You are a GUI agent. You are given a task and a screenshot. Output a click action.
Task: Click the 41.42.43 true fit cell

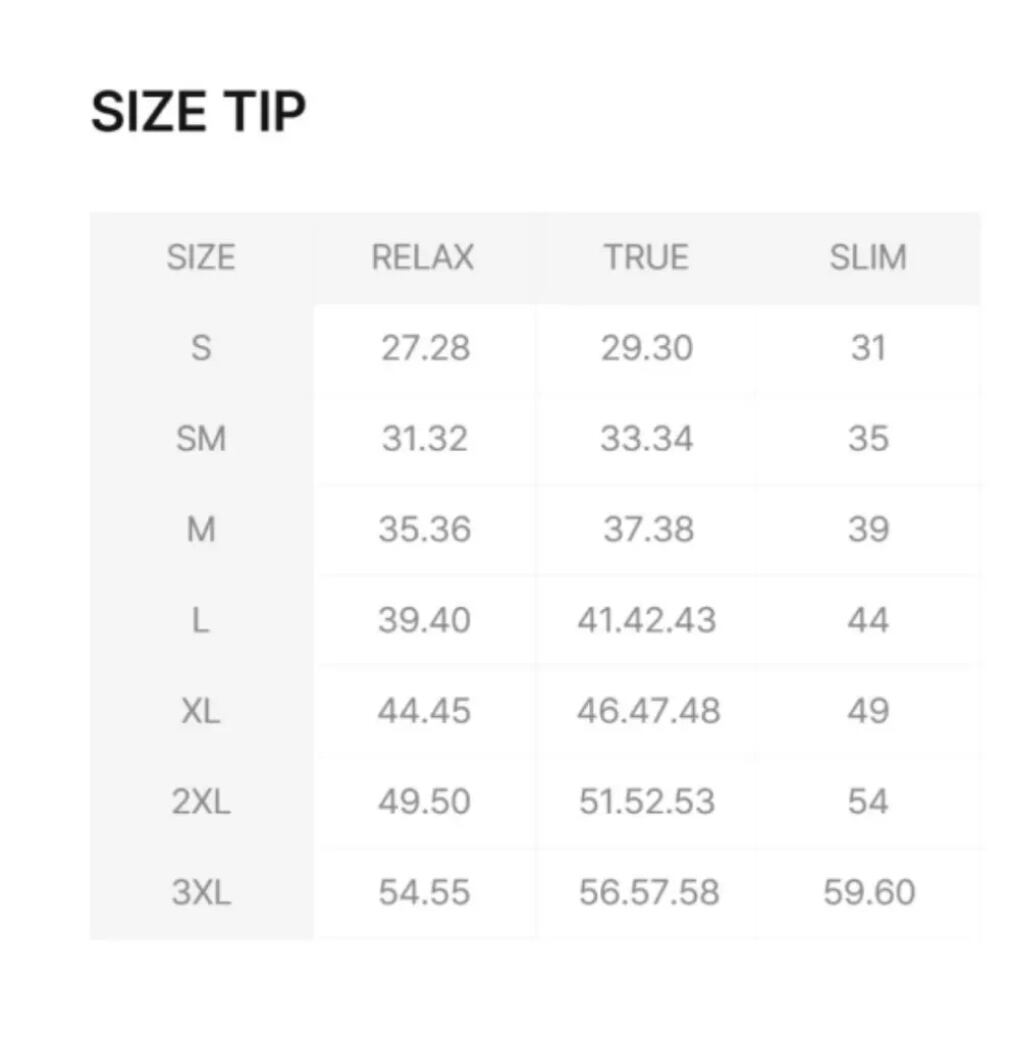pyautogui.click(x=647, y=621)
